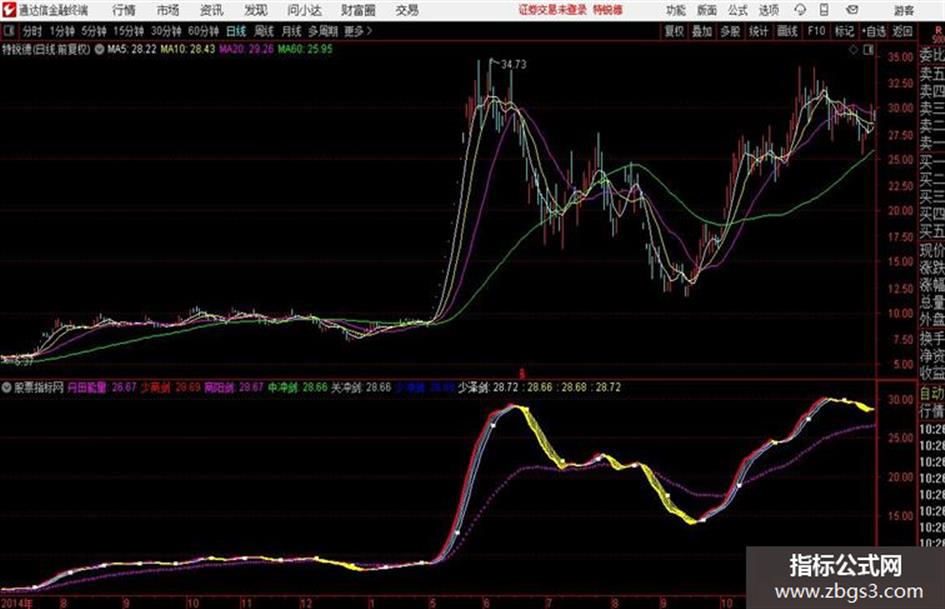Click the MA20: 29.26 indicator label
This screenshot has height=609, width=945.
click(x=246, y=49)
